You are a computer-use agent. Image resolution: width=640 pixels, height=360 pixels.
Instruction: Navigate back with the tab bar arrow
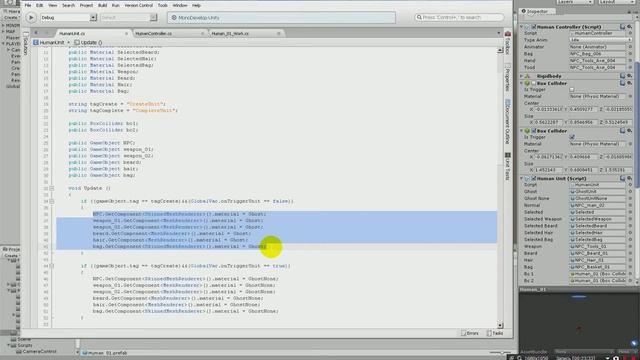tap(36, 33)
